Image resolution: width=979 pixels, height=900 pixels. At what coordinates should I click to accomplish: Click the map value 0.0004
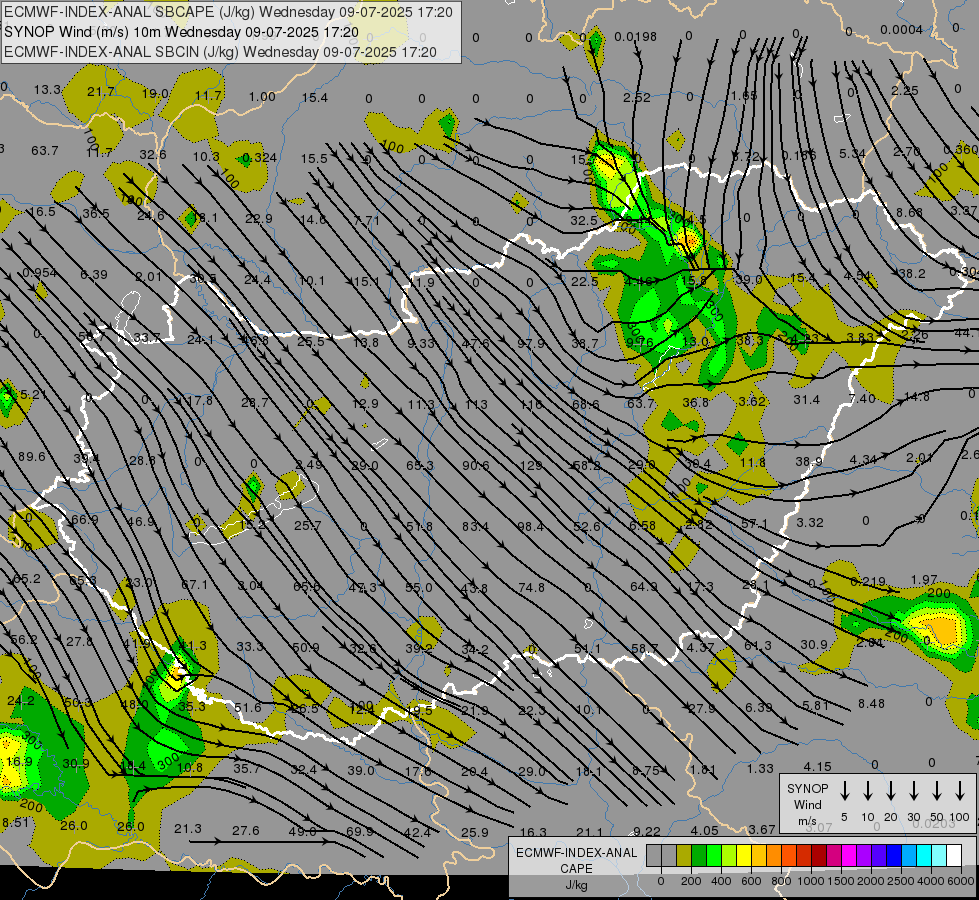click(x=902, y=30)
